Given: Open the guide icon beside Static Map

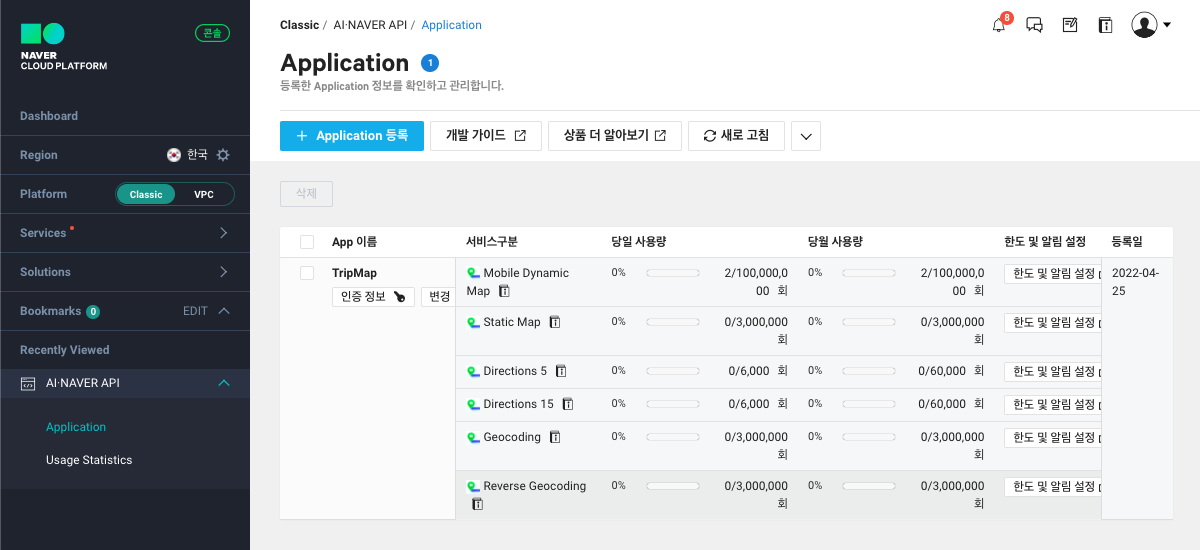Looking at the screenshot, I should point(554,322).
